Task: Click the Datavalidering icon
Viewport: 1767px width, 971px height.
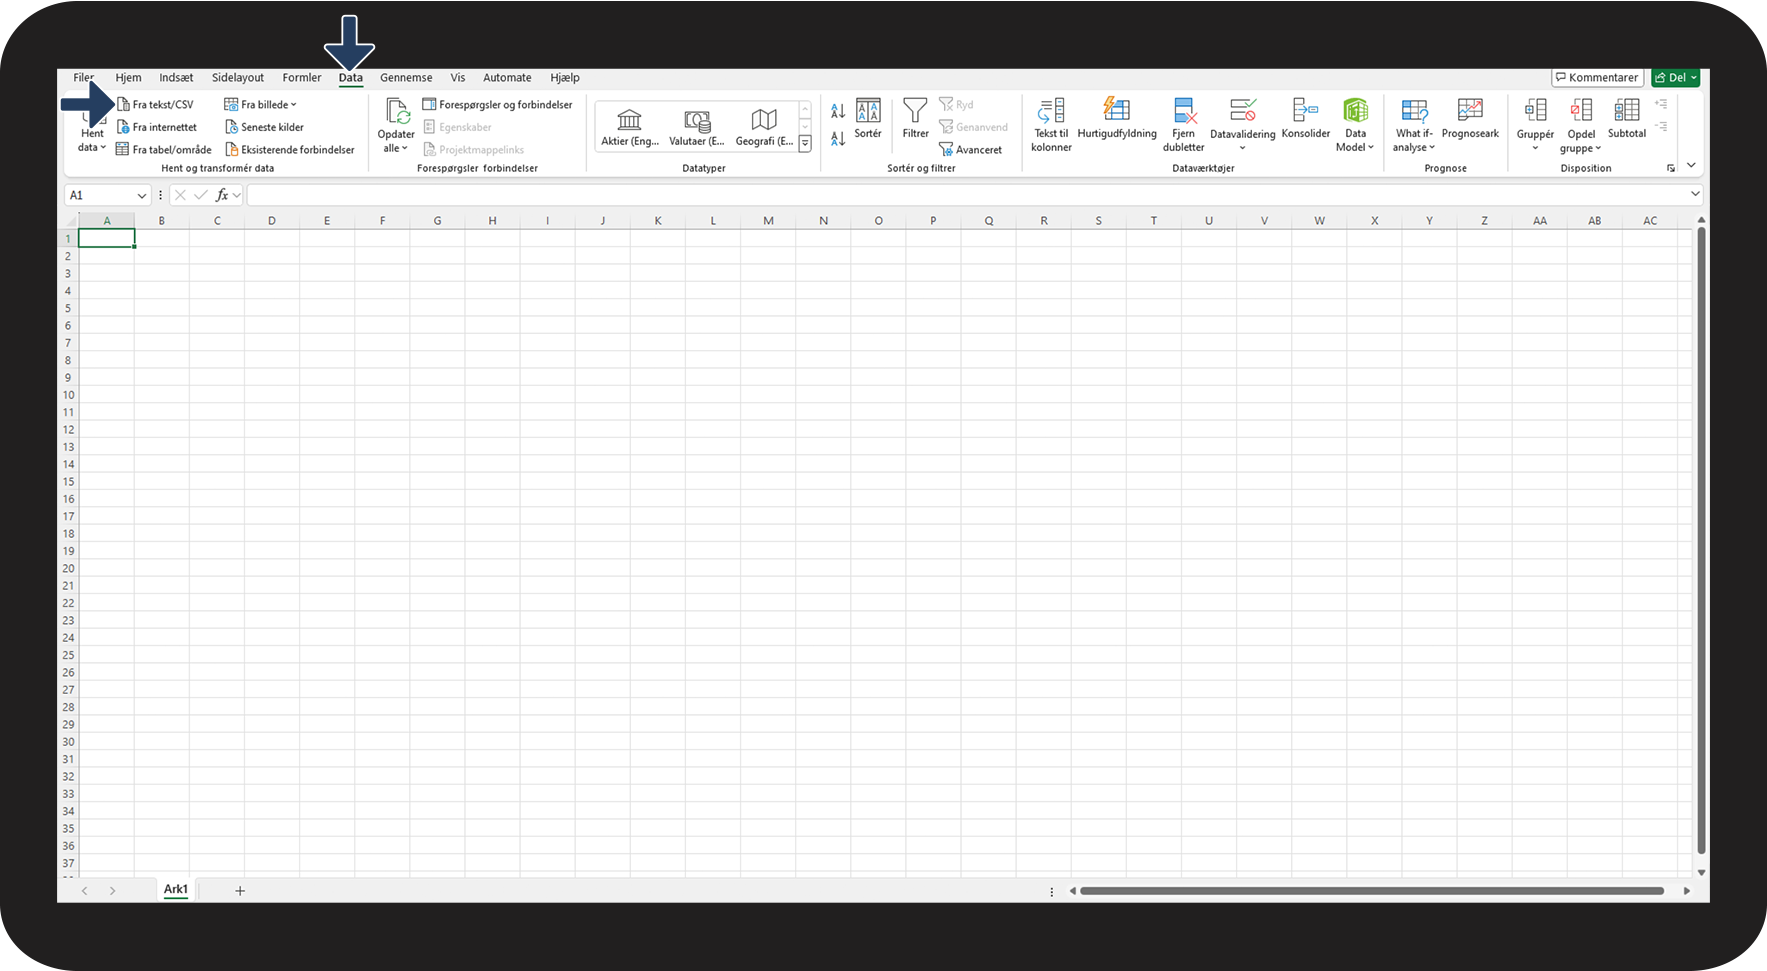Action: click(1243, 110)
